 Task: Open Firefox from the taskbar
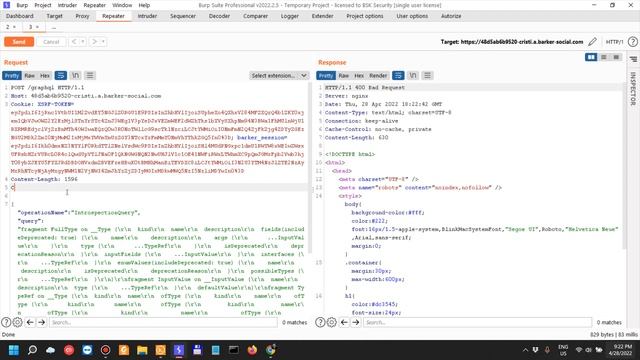(x=252, y=350)
